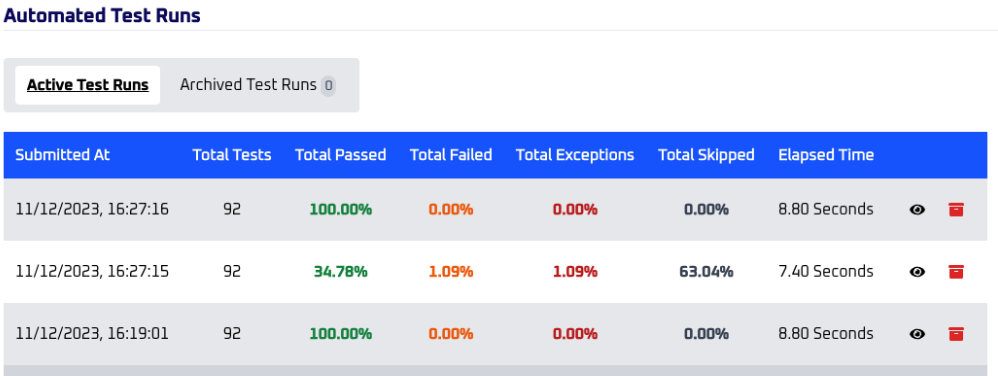
Task: Click the Total Failed column header
Action: pos(451,155)
